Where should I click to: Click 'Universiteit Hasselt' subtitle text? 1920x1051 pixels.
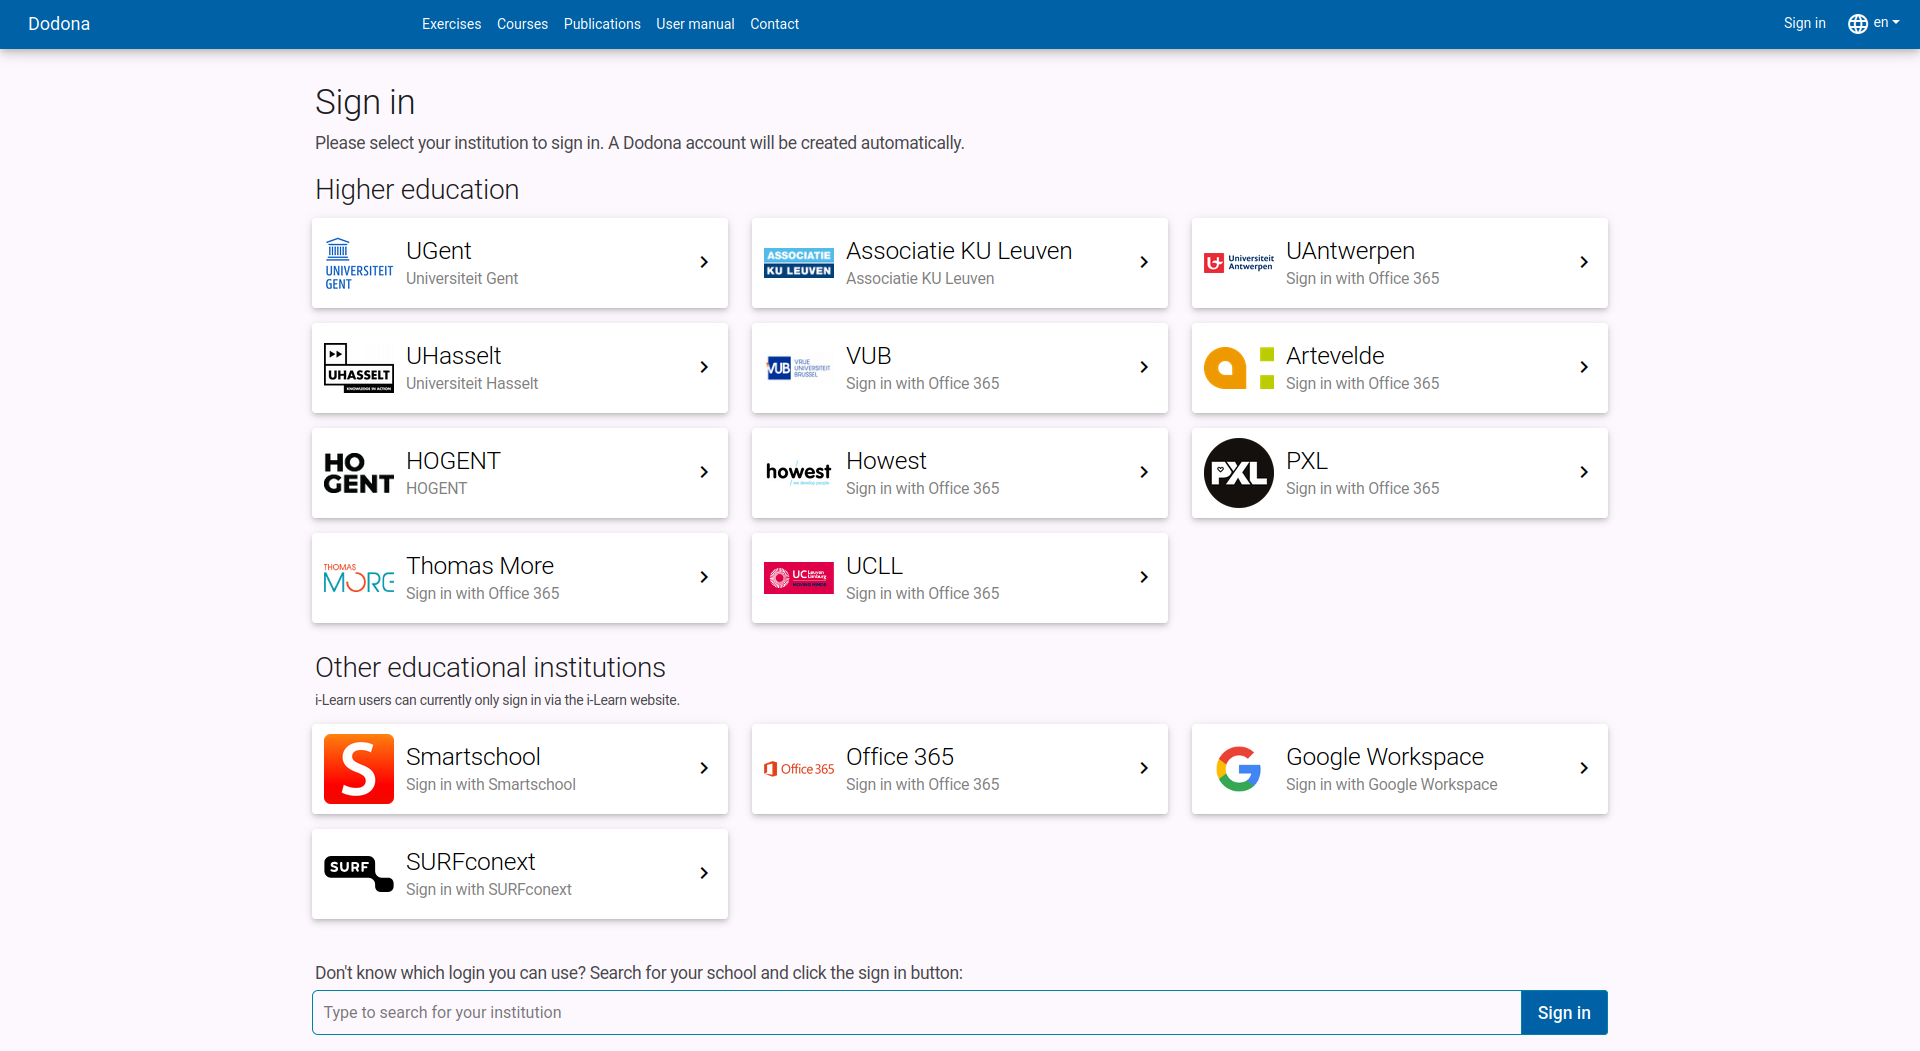tap(472, 384)
